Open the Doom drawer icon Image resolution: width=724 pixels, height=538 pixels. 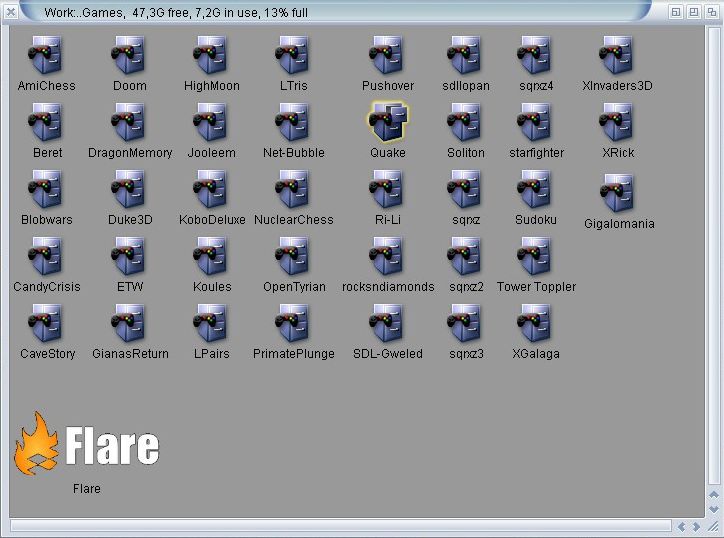[x=128, y=55]
